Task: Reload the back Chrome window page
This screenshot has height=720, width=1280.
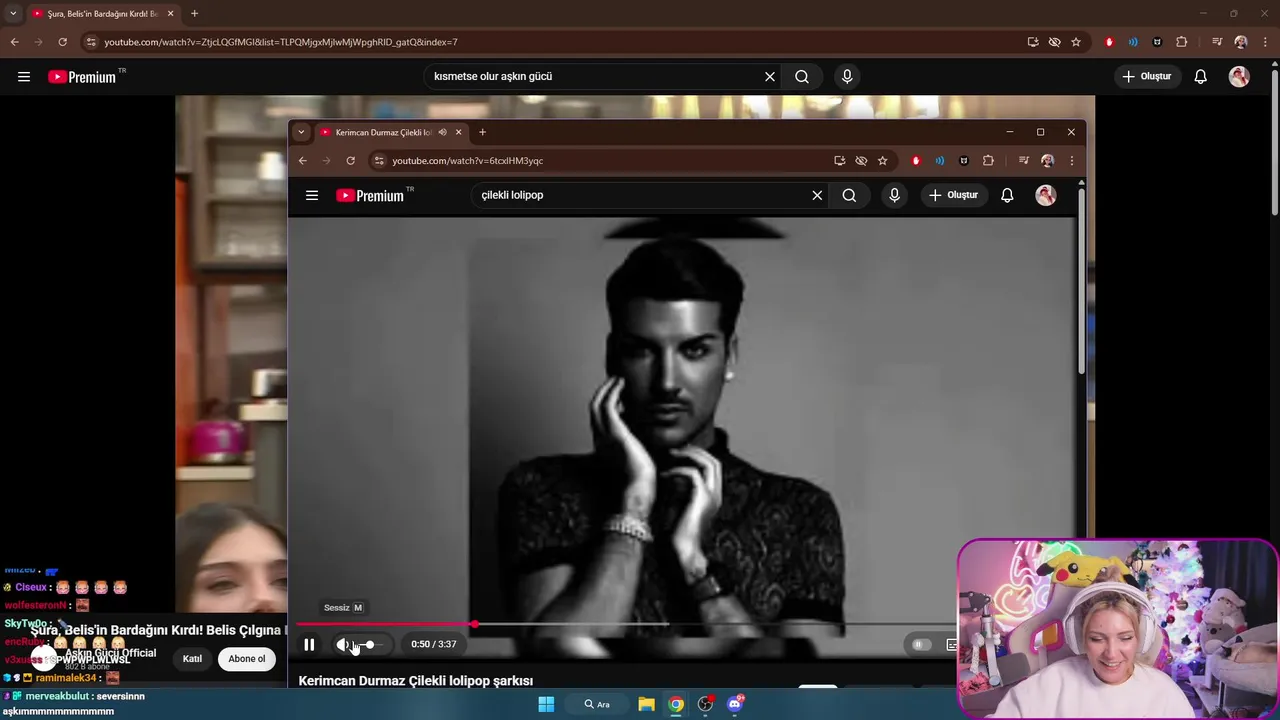Action: pyautogui.click(x=62, y=42)
